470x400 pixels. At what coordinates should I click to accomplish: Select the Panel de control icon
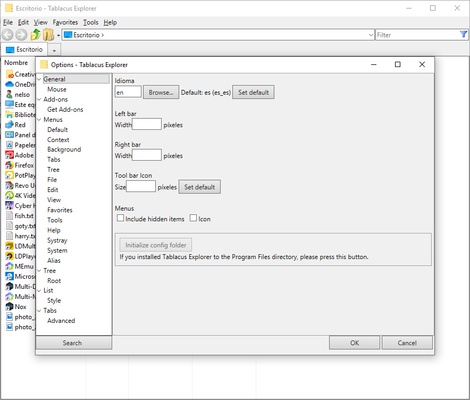pyautogui.click(x=9, y=135)
